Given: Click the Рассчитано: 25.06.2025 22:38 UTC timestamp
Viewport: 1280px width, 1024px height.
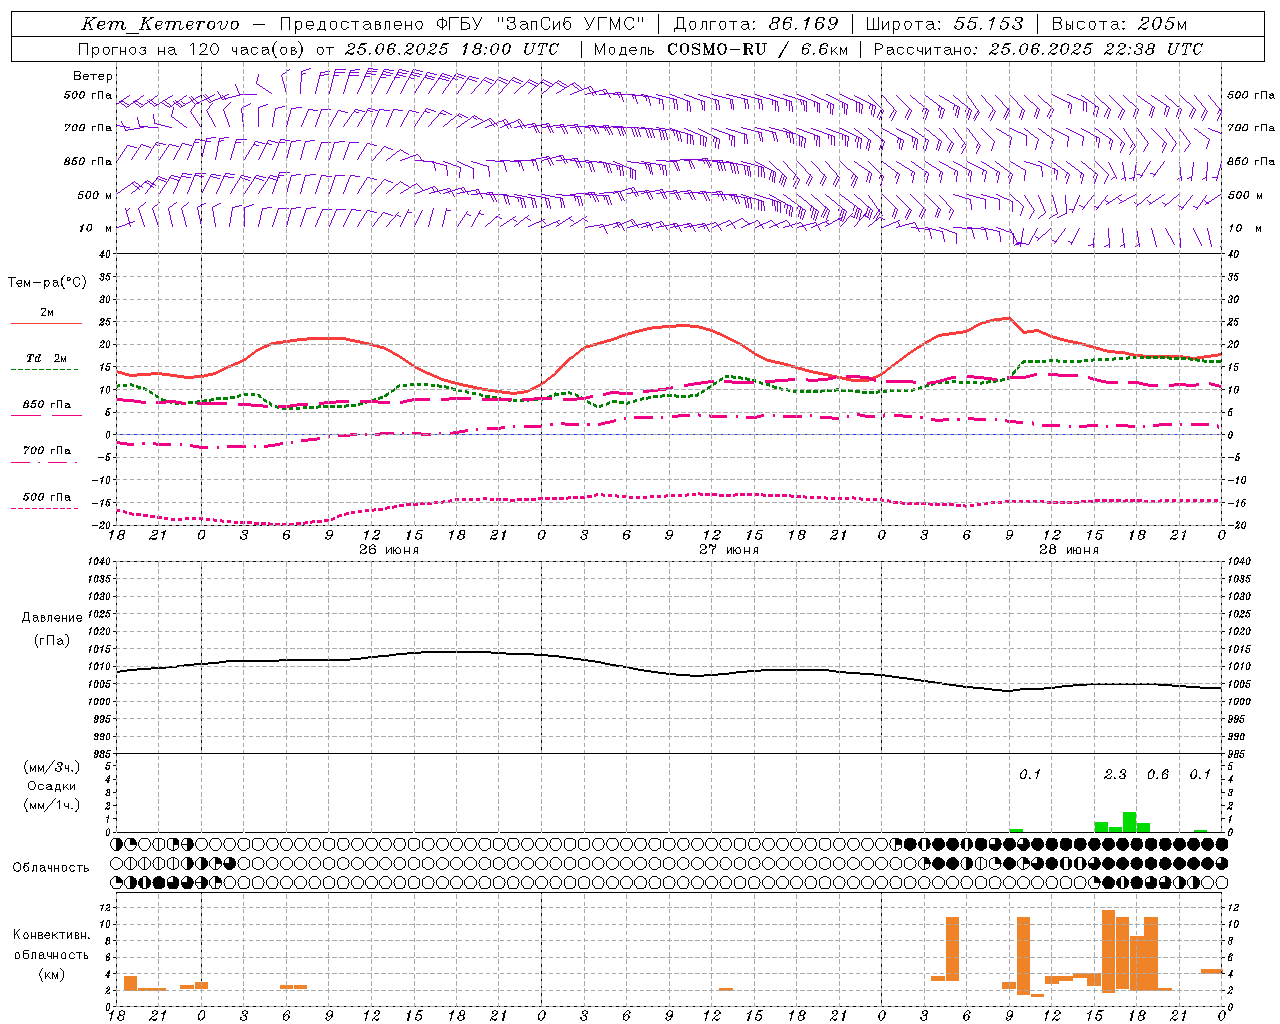Looking at the screenshot, I should pyautogui.click(x=1038, y=49).
